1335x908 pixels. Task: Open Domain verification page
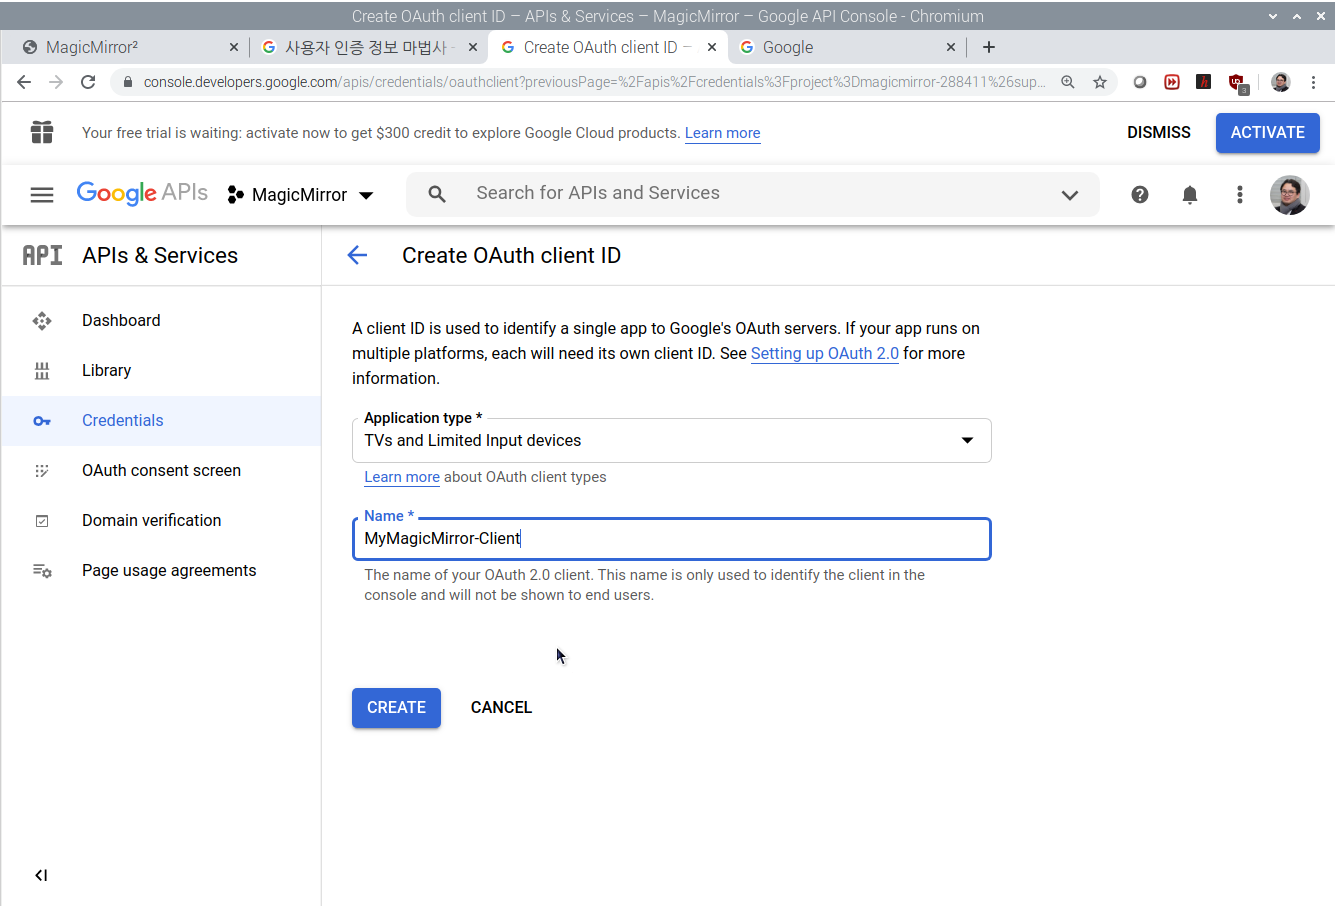tap(161, 520)
